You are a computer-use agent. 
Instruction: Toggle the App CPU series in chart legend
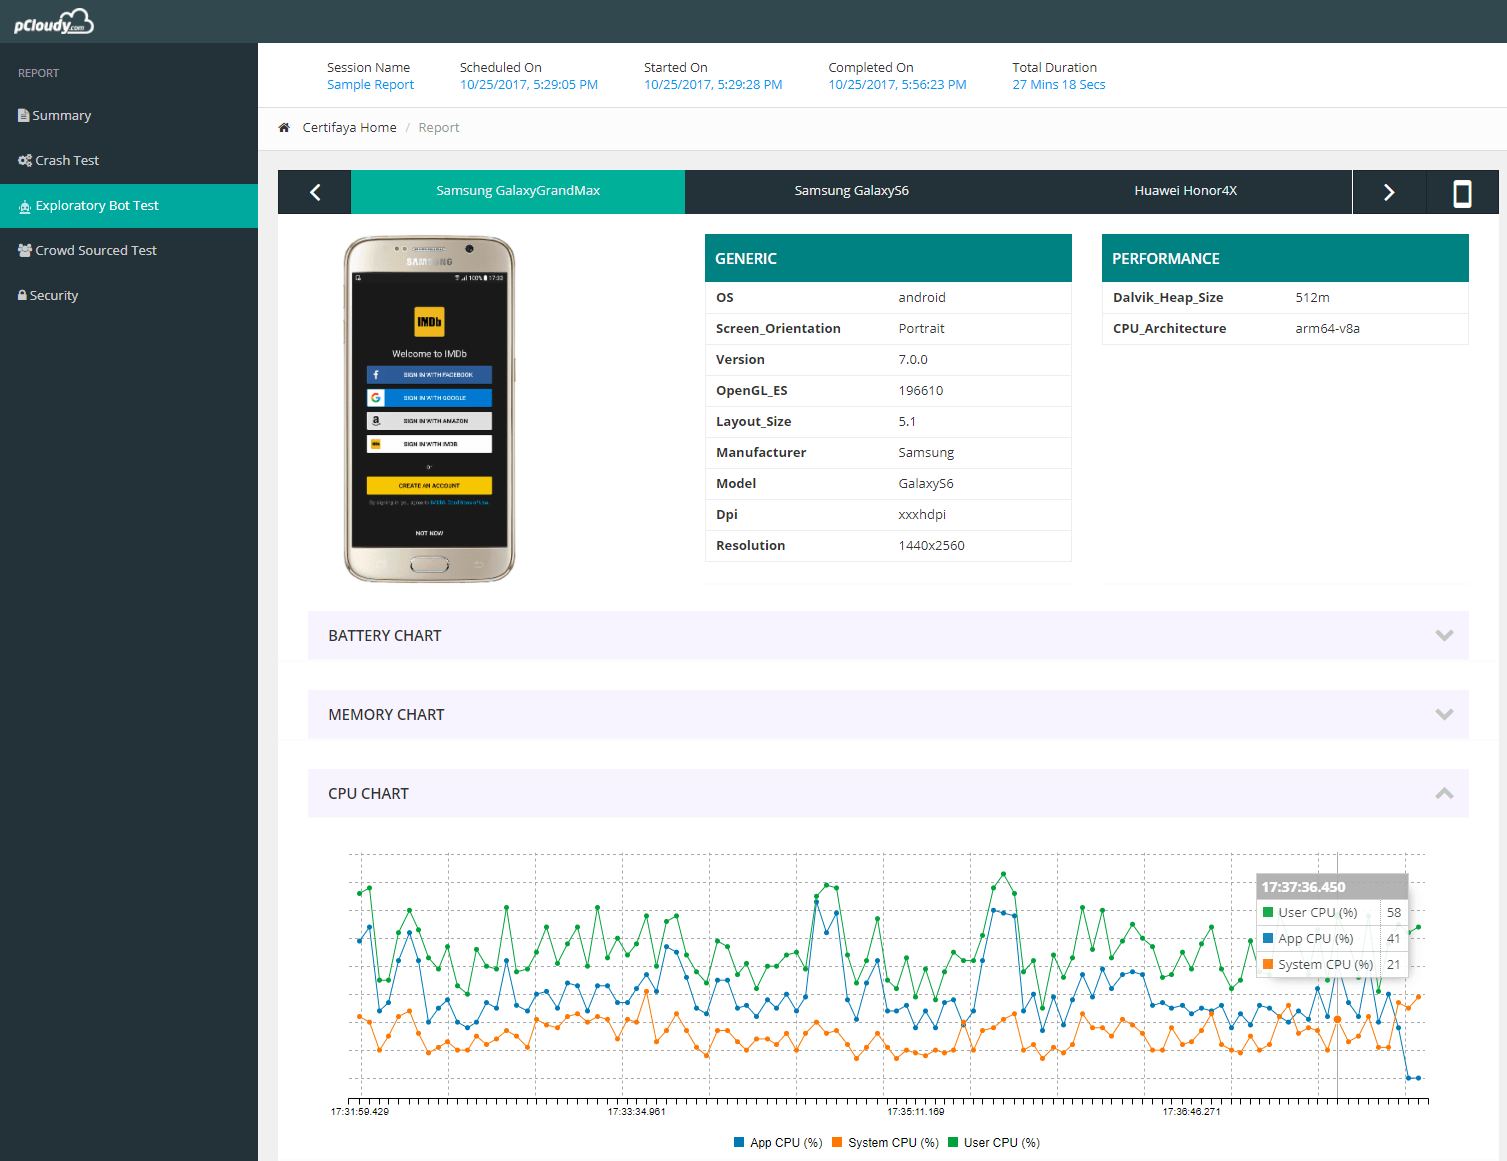click(x=778, y=1142)
